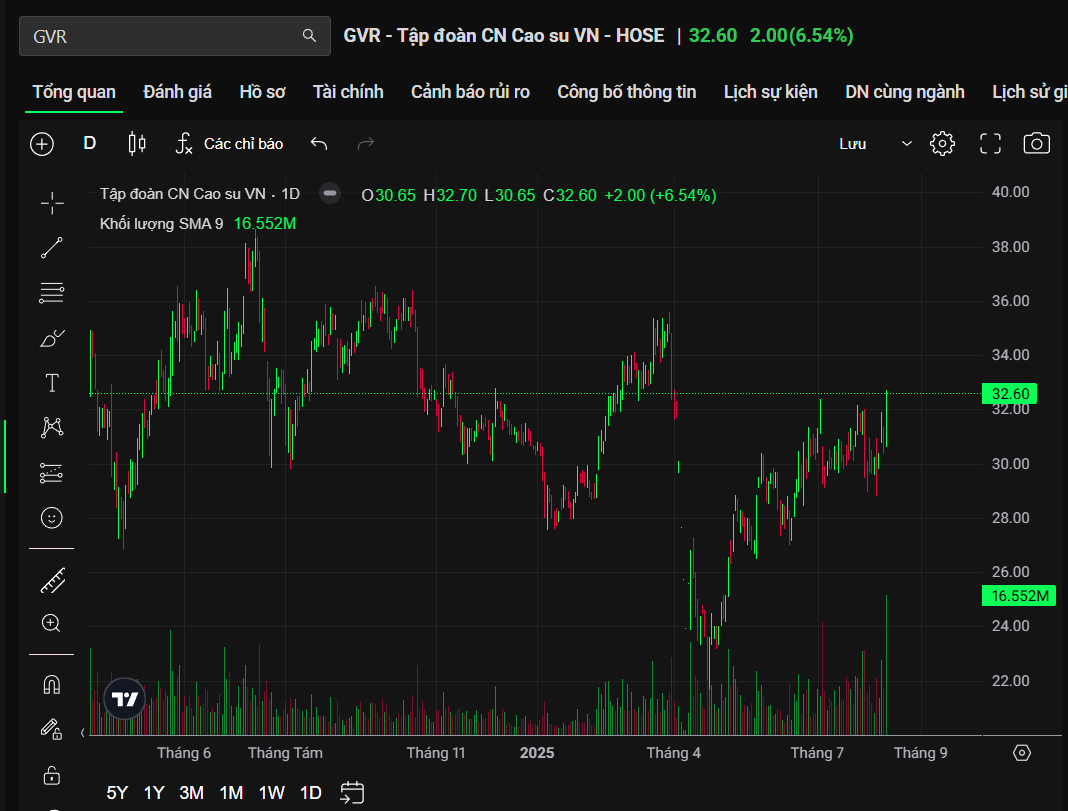
Task: Click the O30.65 open value in legend
Action: 388,195
